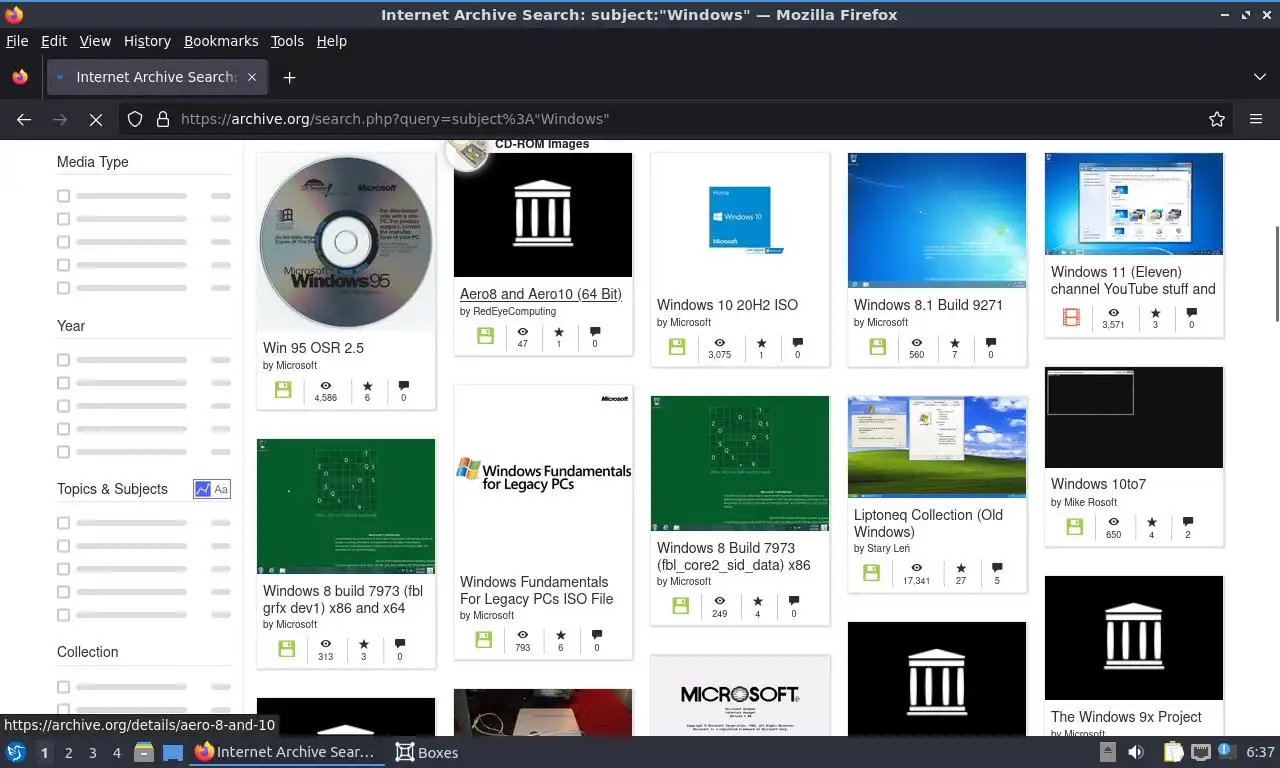1280x768 pixels.
Task: Switch to workspace 2 on the taskbar
Action: point(69,753)
